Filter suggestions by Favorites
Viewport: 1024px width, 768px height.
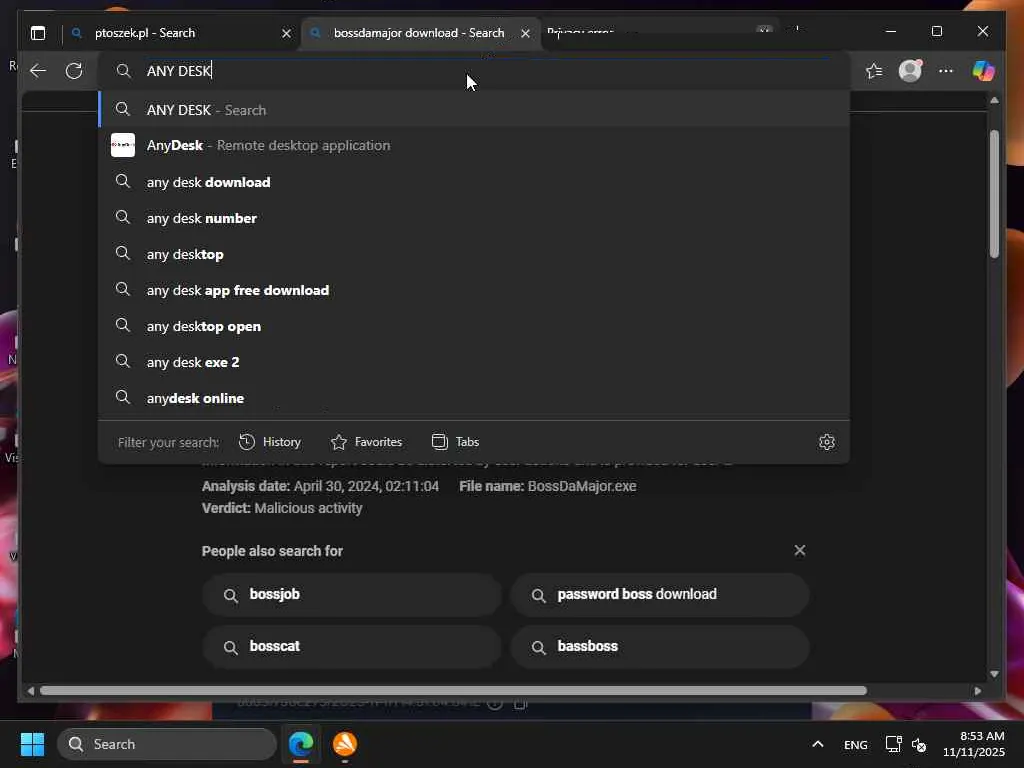pyautogui.click(x=366, y=442)
